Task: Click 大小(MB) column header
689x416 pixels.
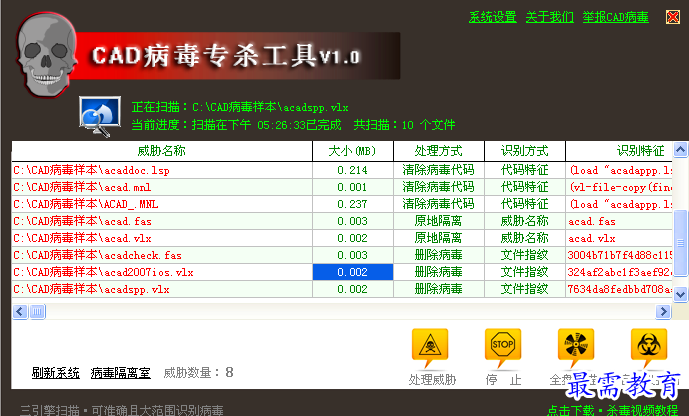Action: point(352,151)
